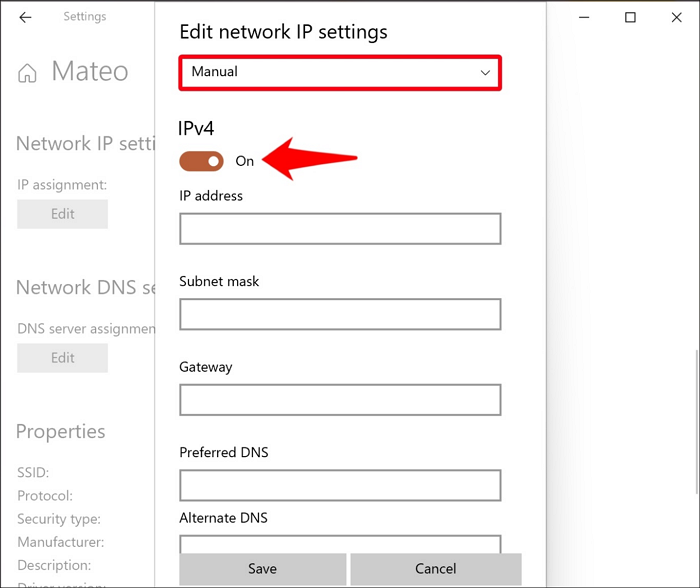Click Edit under DNS server assignment

click(x=62, y=358)
